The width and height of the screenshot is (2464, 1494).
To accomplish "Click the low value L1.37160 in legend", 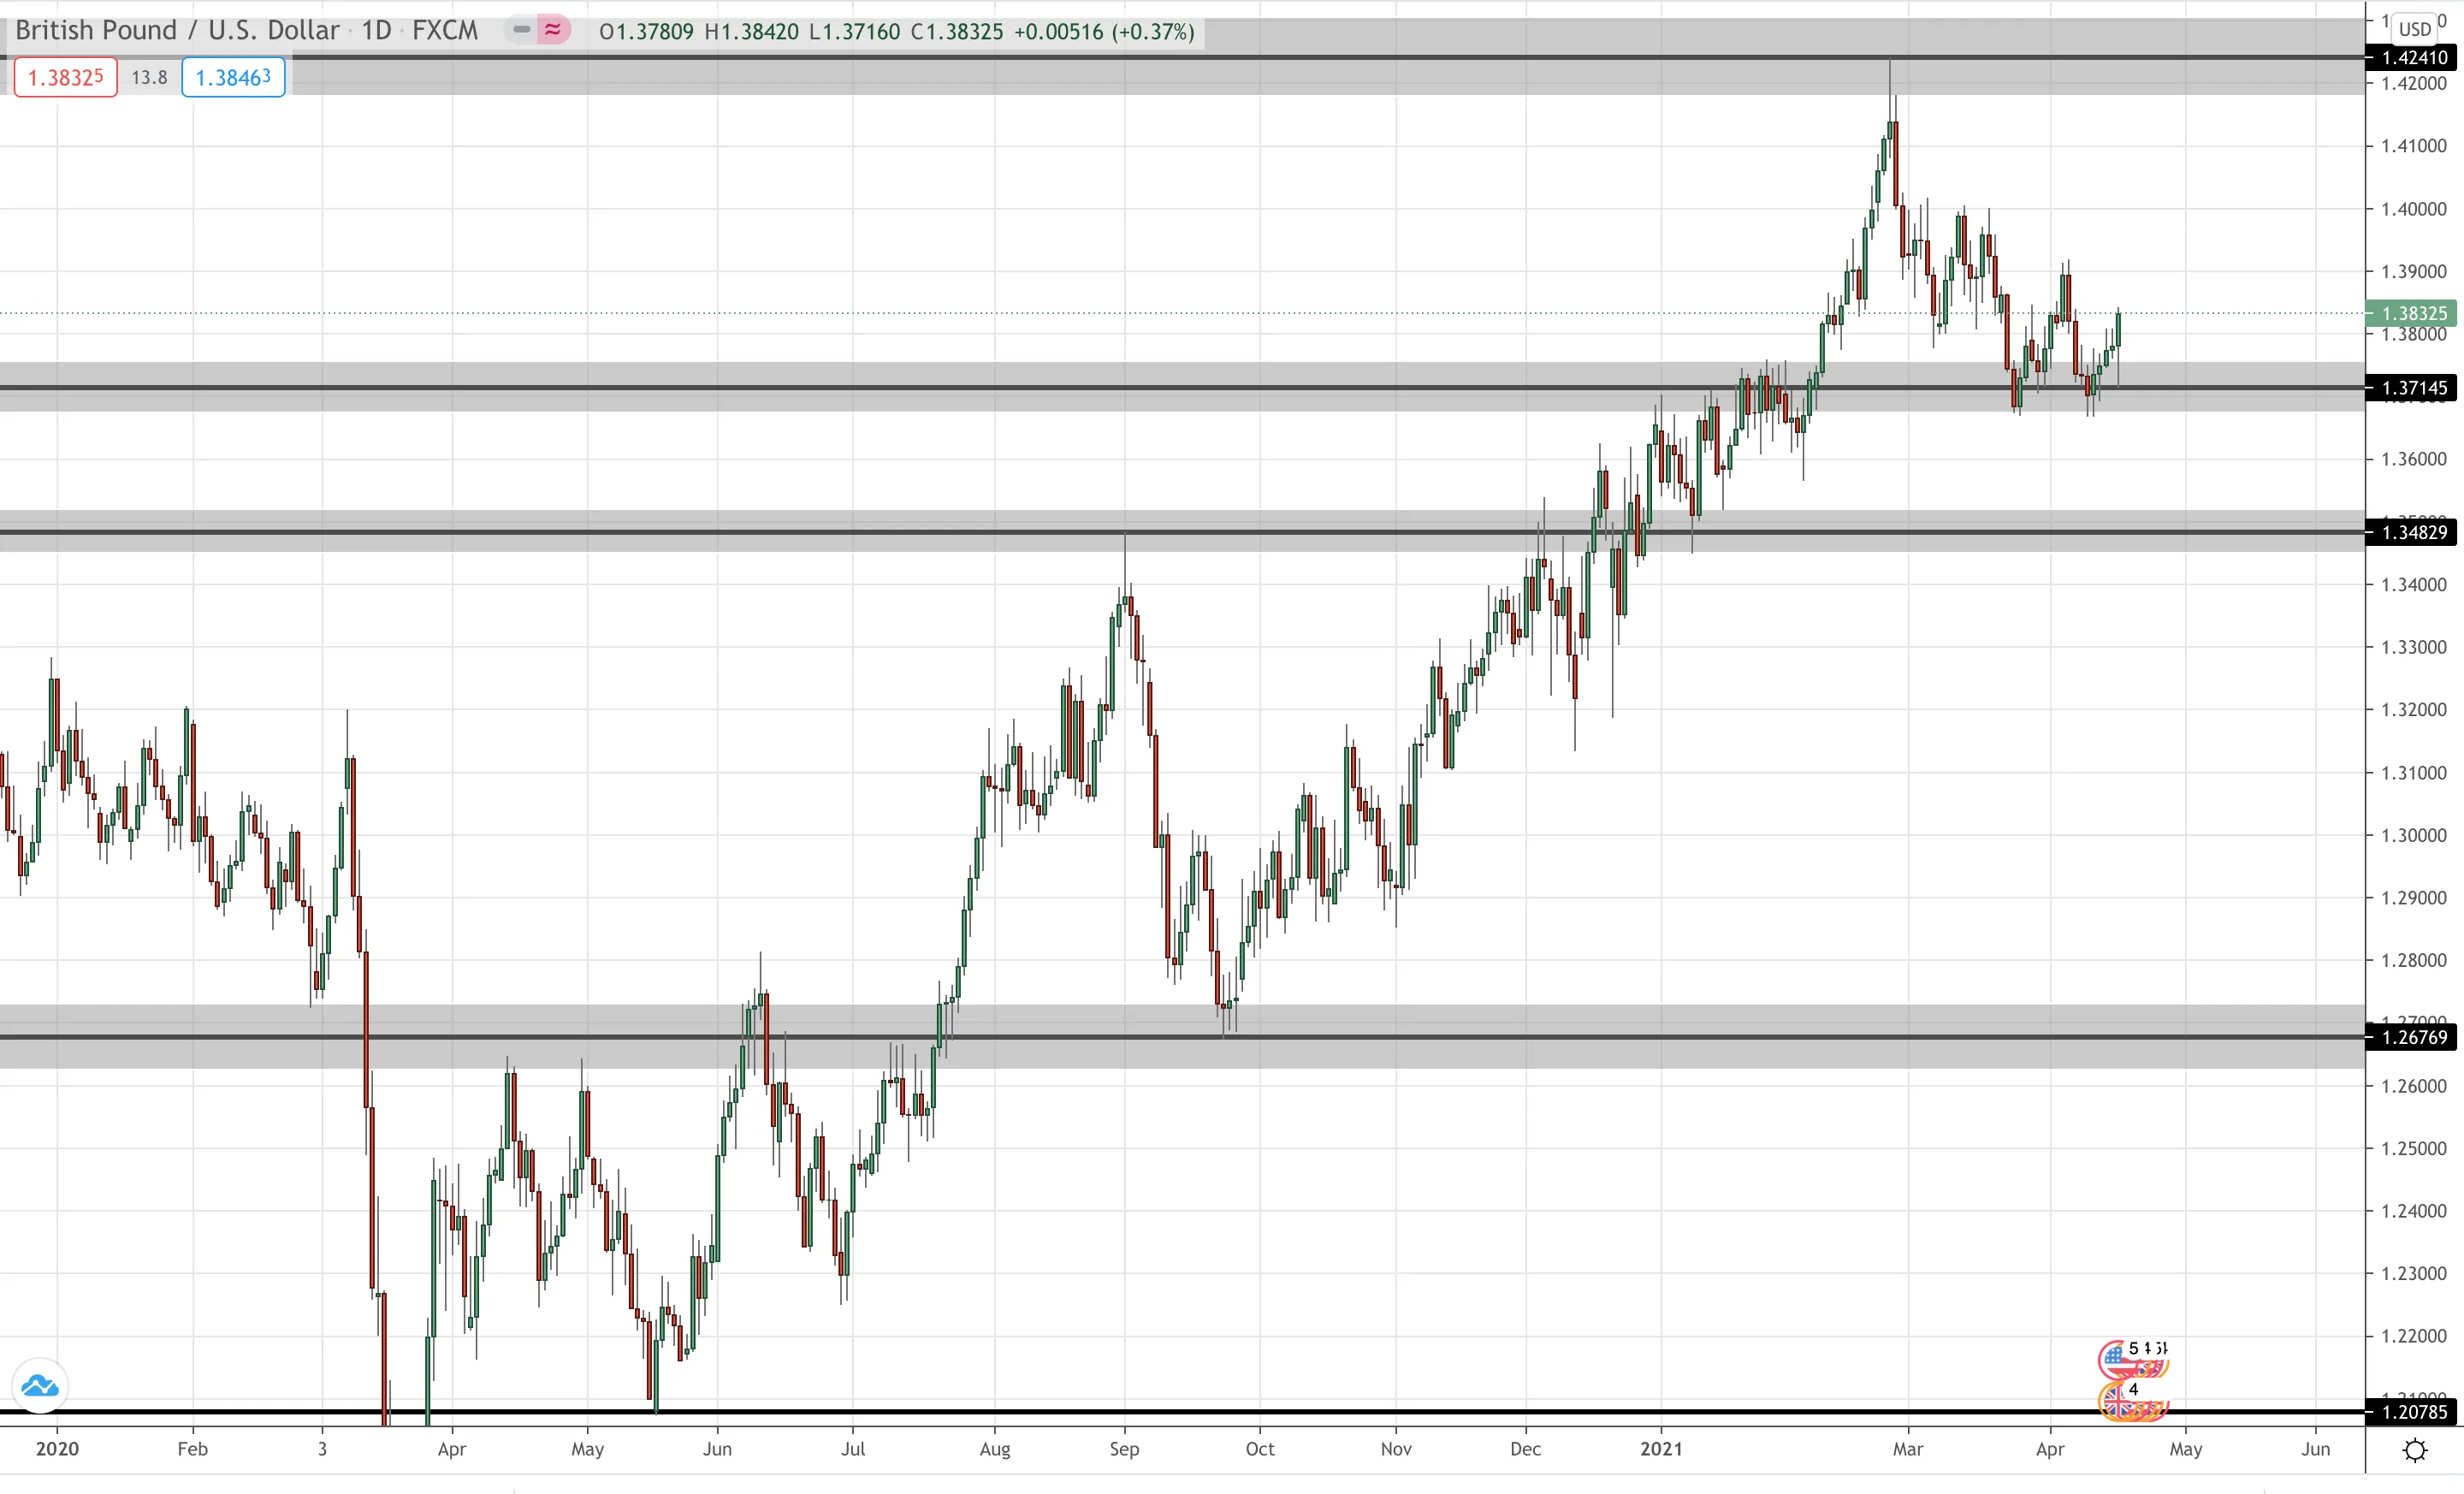I will point(854,32).
